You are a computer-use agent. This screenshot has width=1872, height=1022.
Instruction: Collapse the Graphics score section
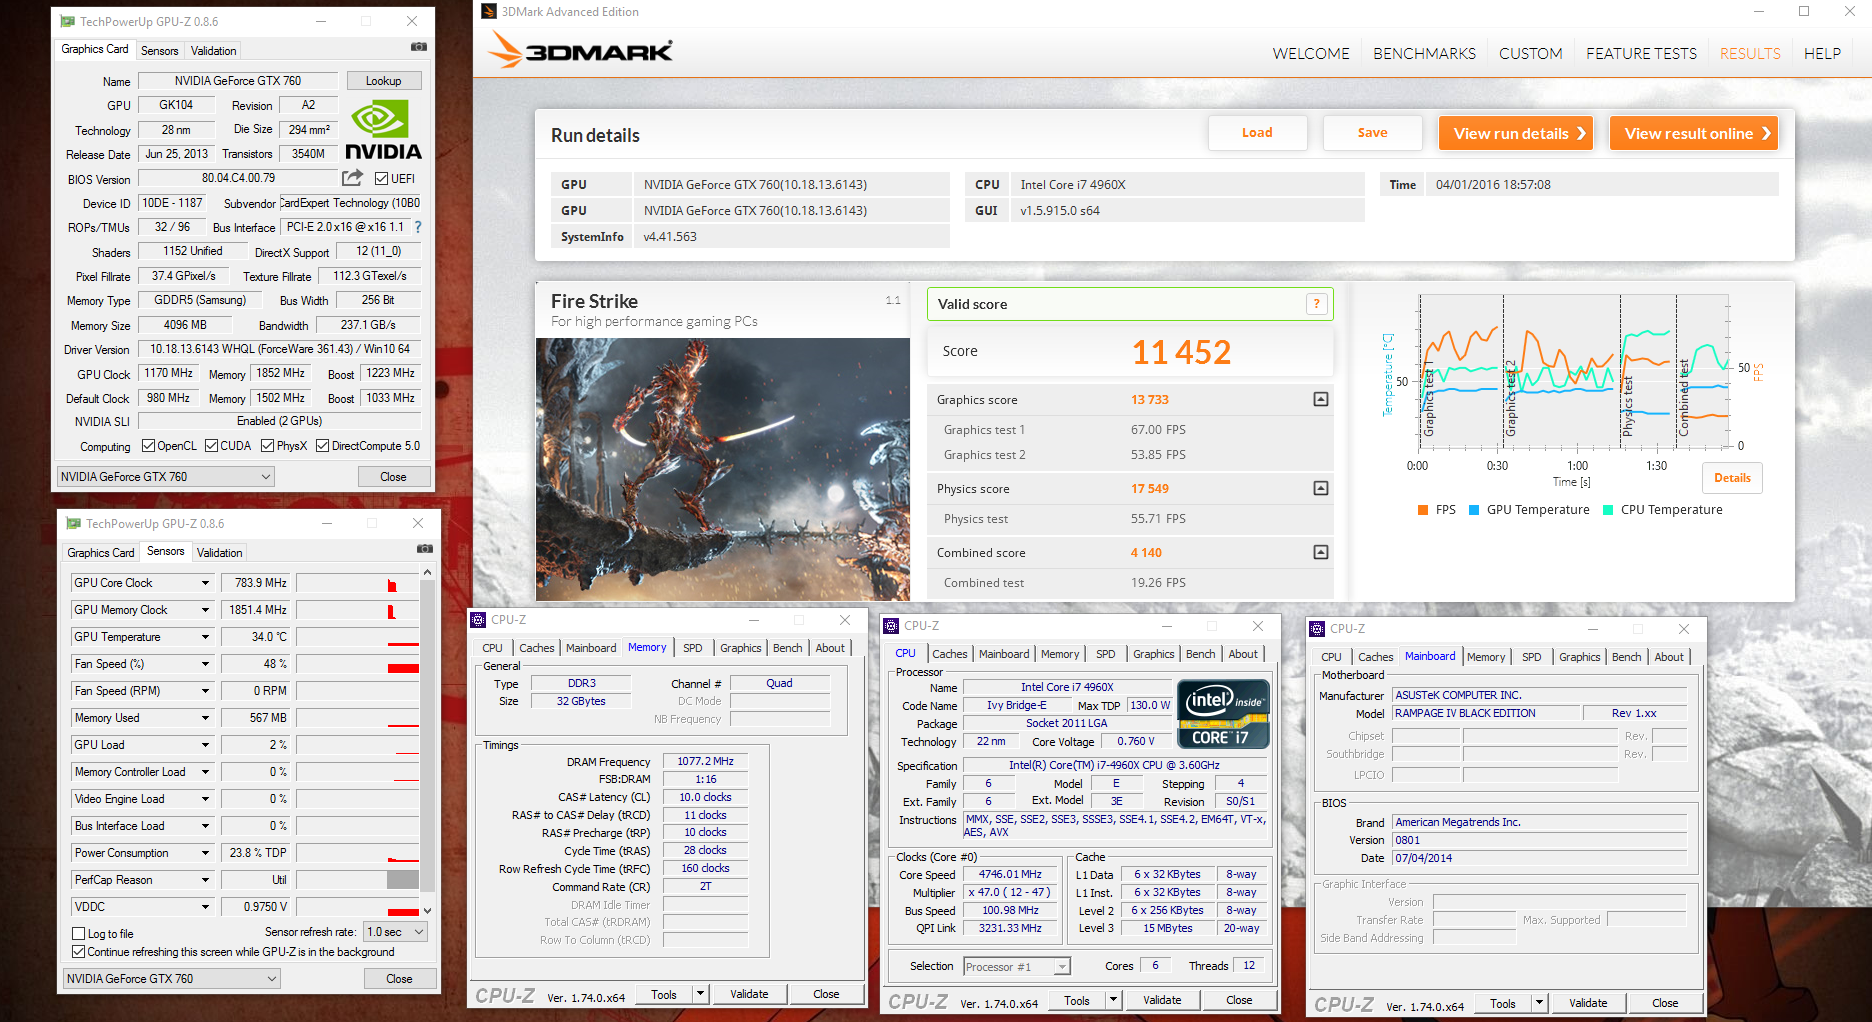(1321, 399)
